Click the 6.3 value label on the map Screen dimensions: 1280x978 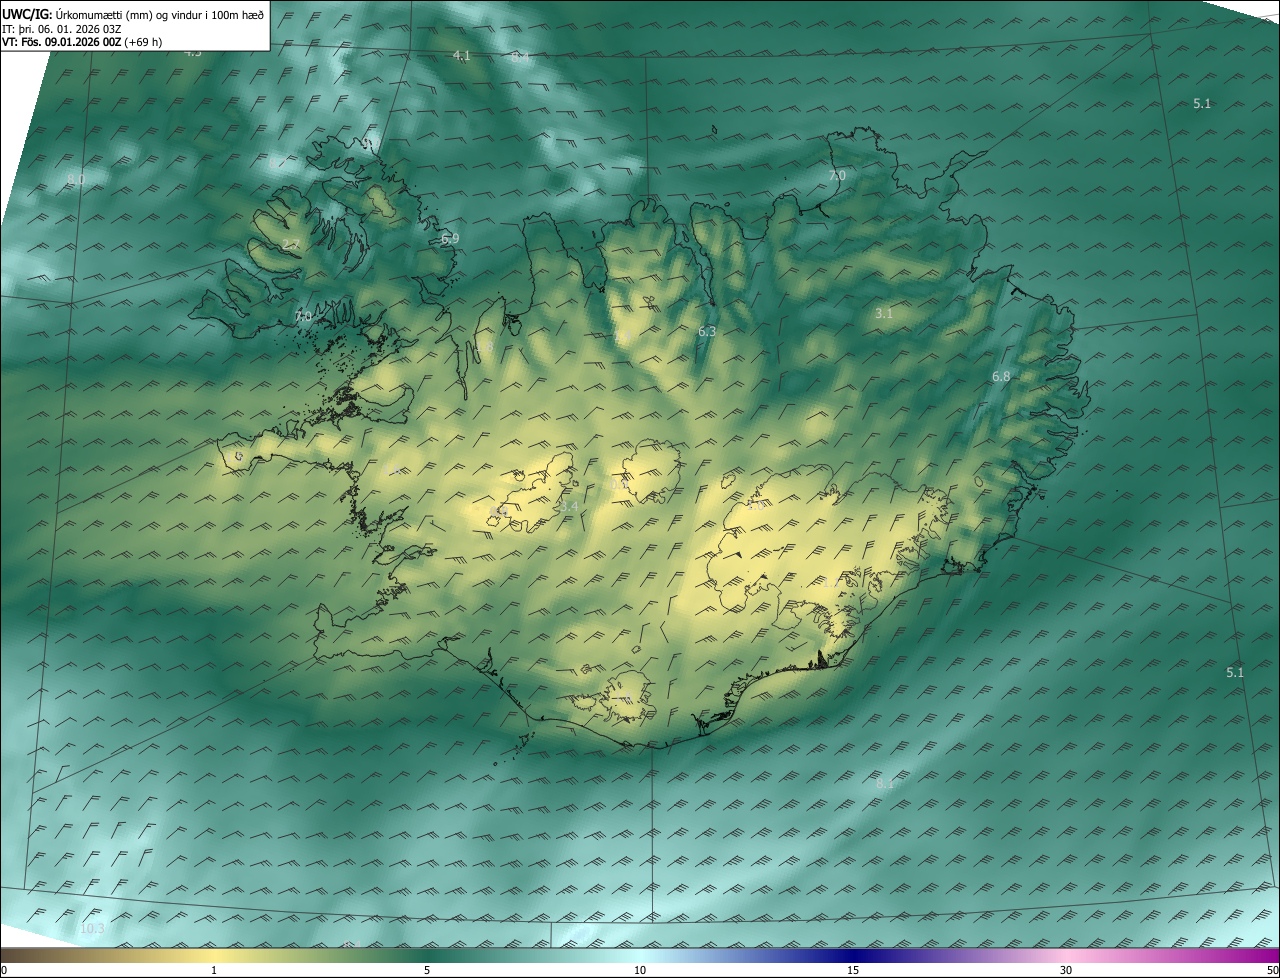[707, 331]
